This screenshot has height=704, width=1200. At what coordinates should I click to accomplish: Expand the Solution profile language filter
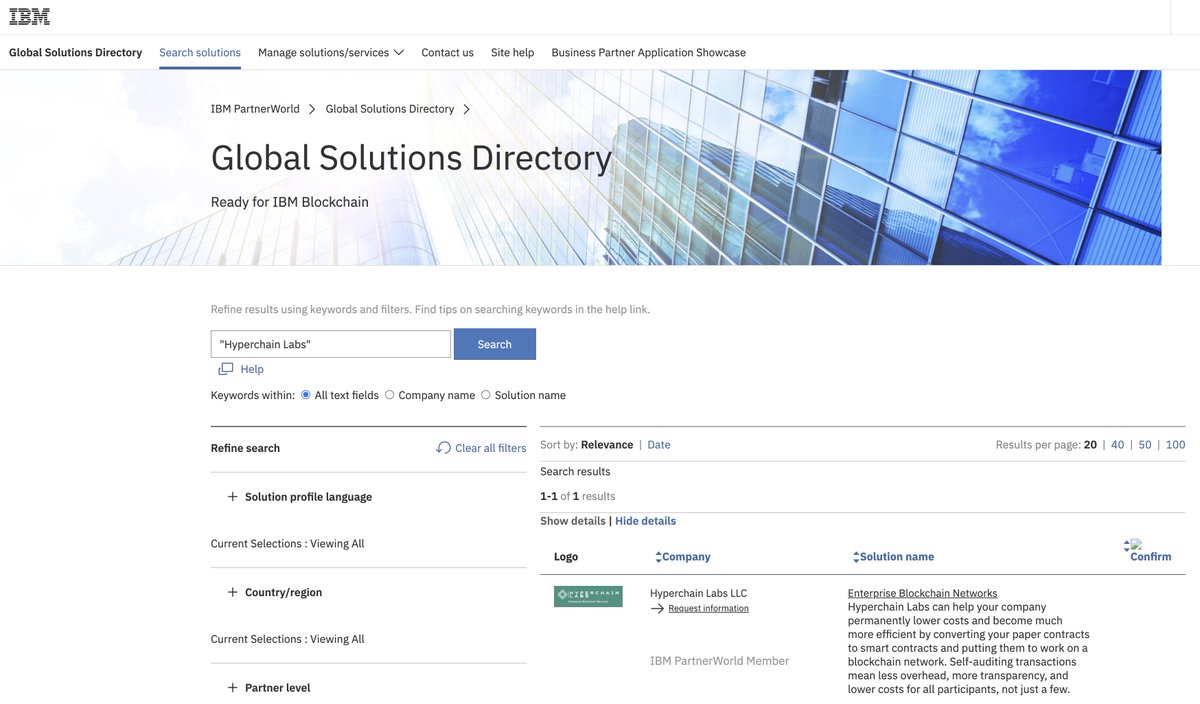coord(299,497)
